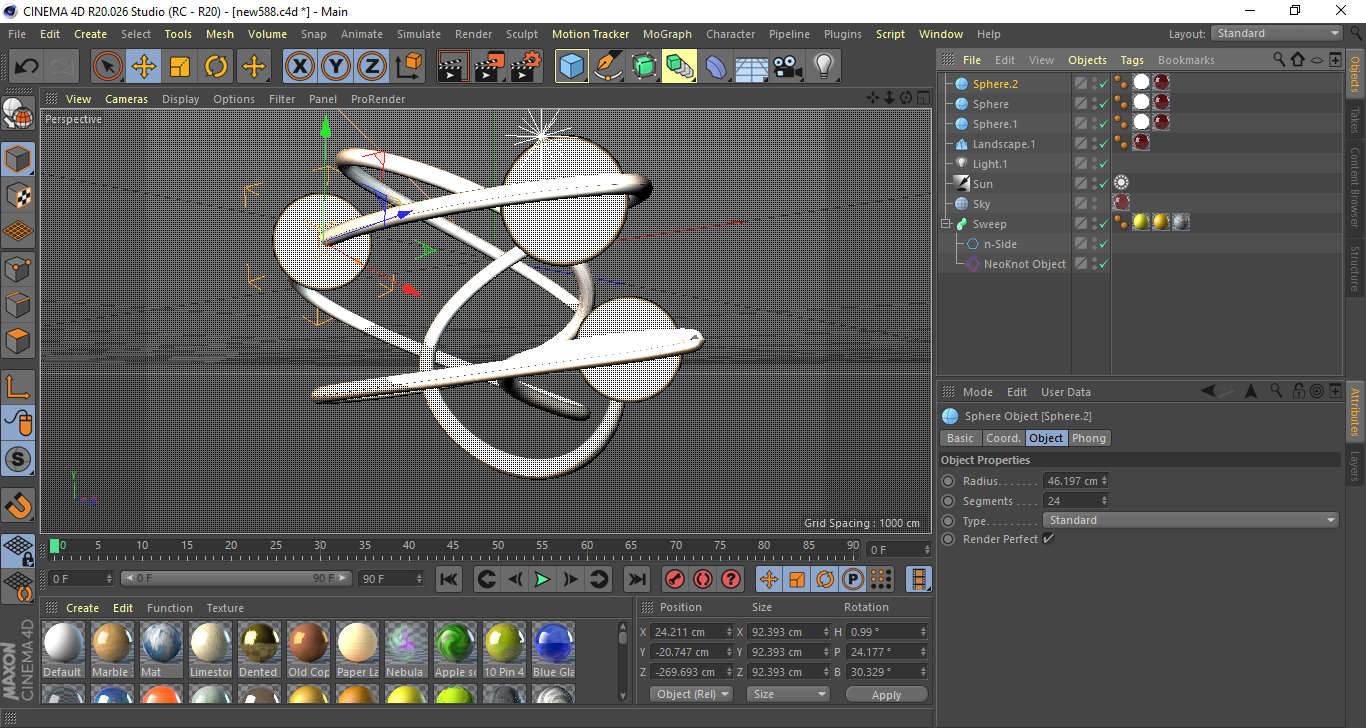
Task: Click frame 45 on timeline ruler
Action: point(453,546)
